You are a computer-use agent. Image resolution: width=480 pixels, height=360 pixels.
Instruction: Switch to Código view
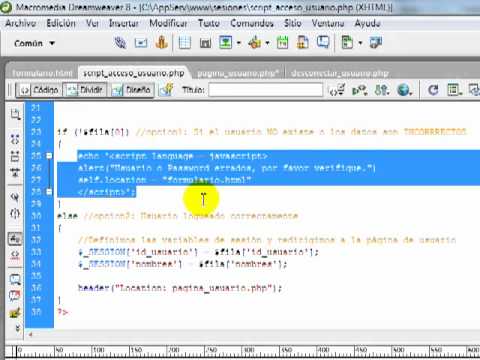(x=39, y=90)
